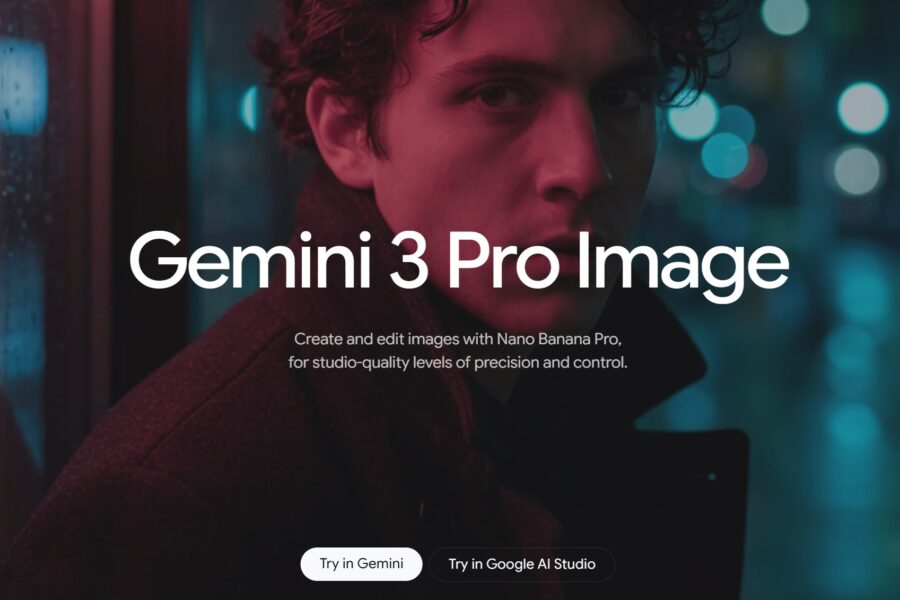Select the "studio-quality levels of precision" text line

click(458, 363)
